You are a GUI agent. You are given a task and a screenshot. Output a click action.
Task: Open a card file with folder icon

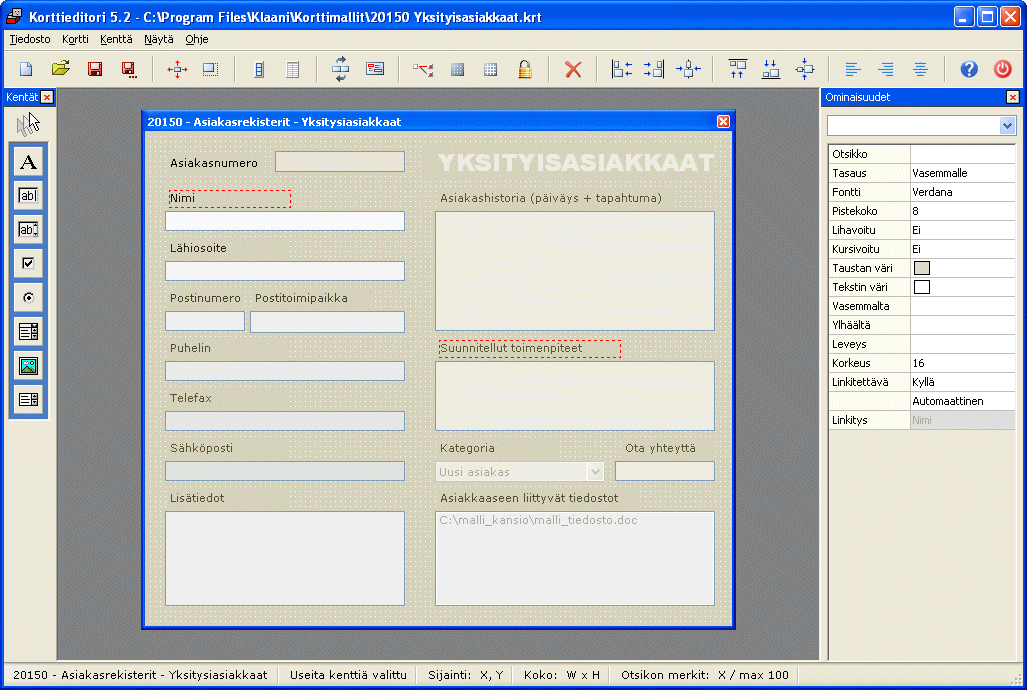click(61, 69)
